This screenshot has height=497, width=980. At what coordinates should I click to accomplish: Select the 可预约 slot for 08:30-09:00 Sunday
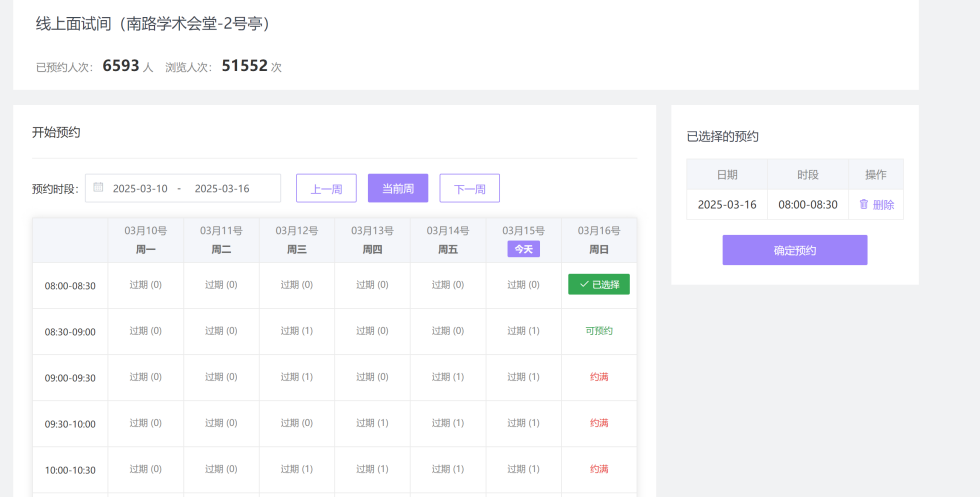pos(598,331)
